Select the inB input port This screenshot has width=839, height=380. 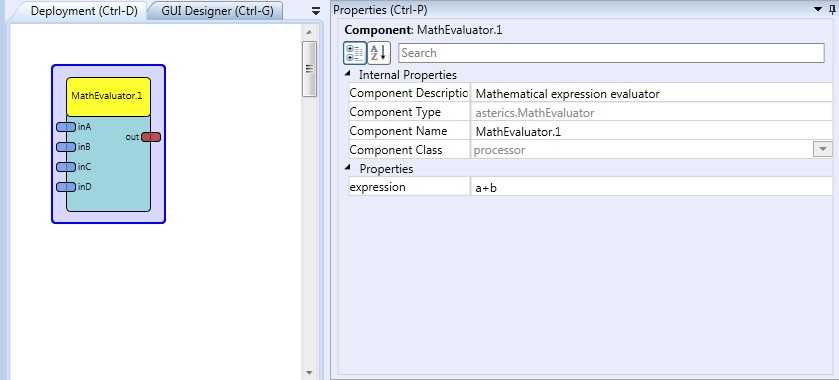click(66, 147)
